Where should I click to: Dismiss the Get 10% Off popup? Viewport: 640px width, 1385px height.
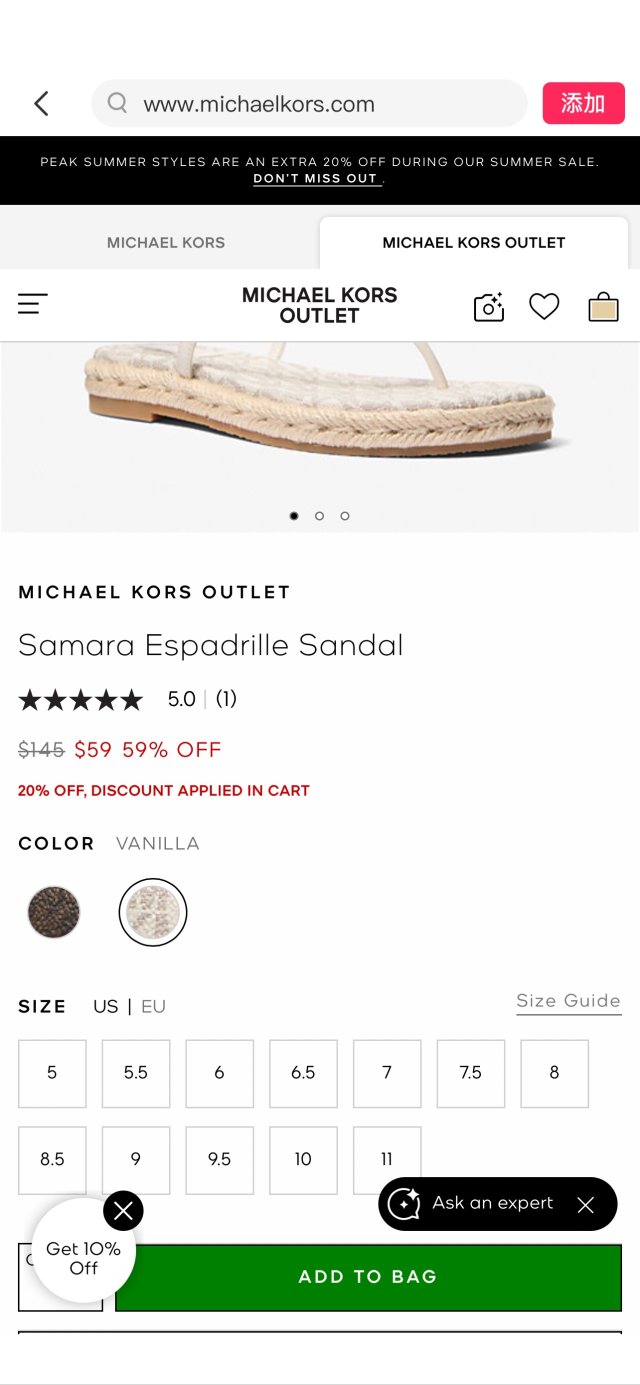[123, 1210]
